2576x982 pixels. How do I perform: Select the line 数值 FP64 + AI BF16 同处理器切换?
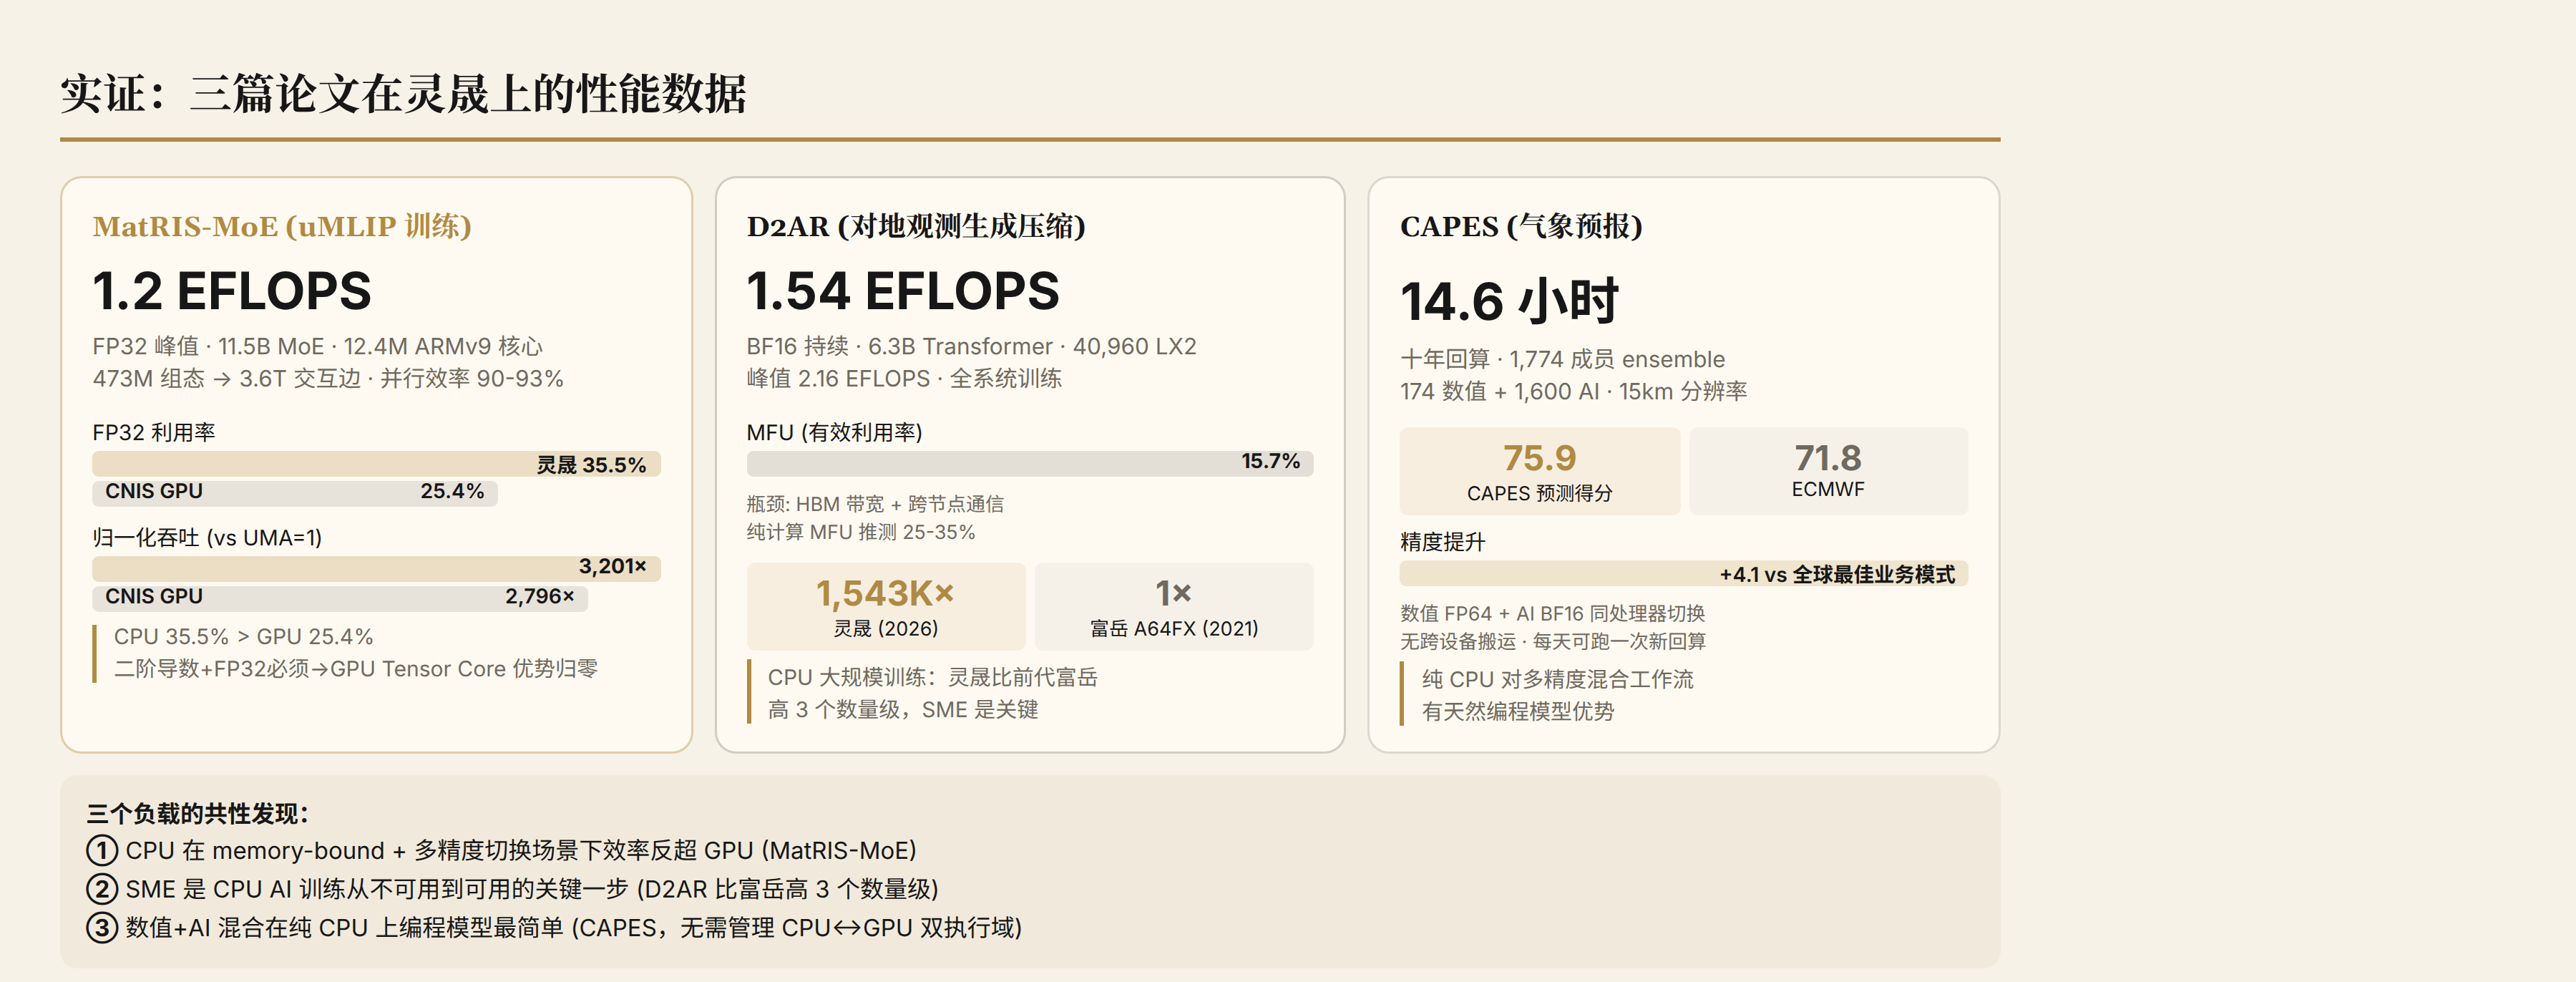click(x=1552, y=613)
